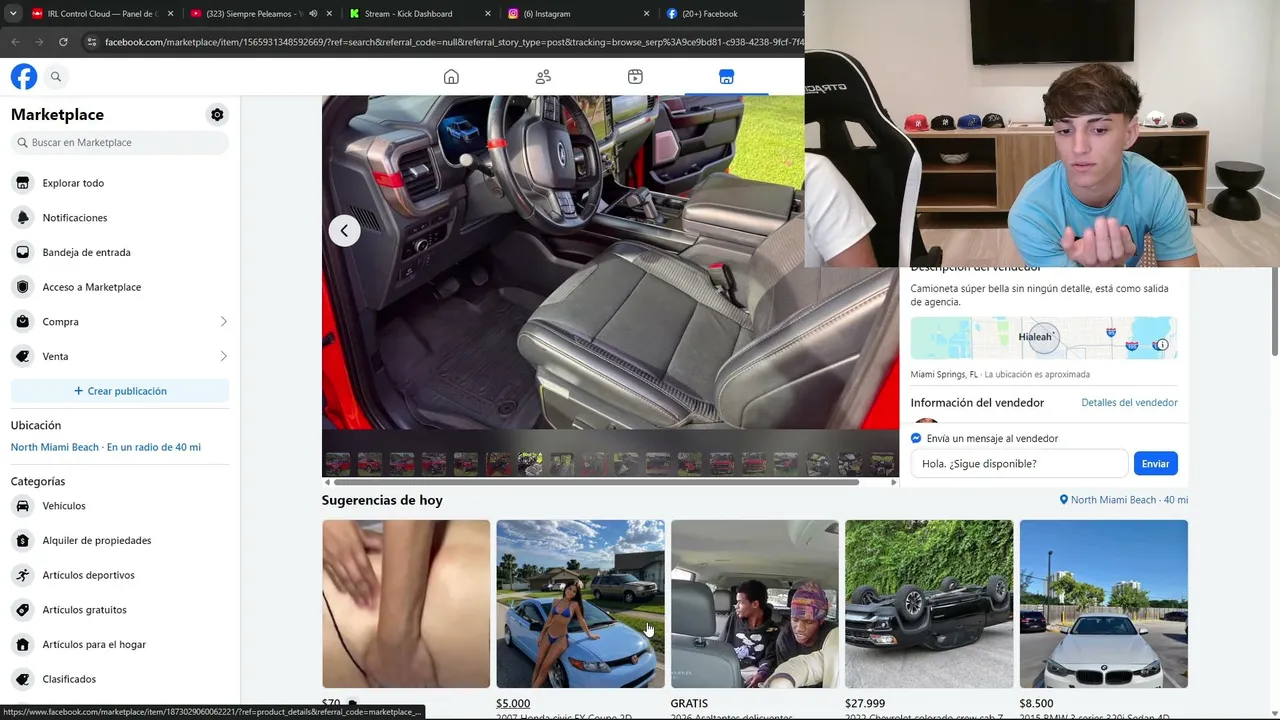Close the IRL Control Cloud tab
The width and height of the screenshot is (1280, 720).
pos(170,14)
